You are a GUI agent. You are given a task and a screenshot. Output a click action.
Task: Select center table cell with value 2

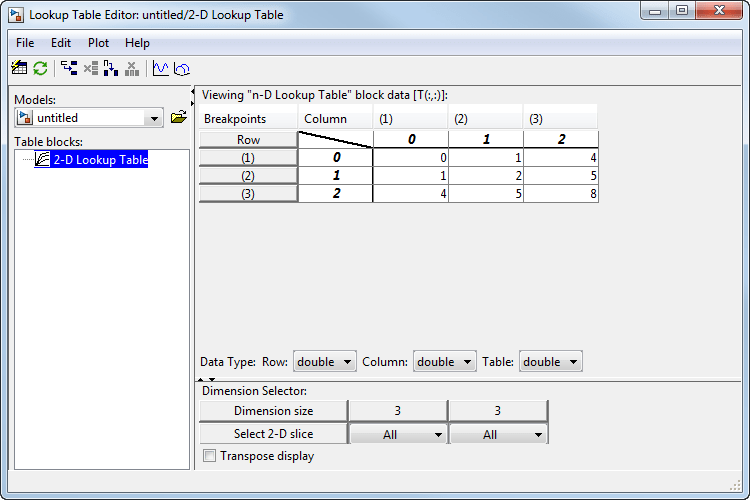click(x=486, y=176)
